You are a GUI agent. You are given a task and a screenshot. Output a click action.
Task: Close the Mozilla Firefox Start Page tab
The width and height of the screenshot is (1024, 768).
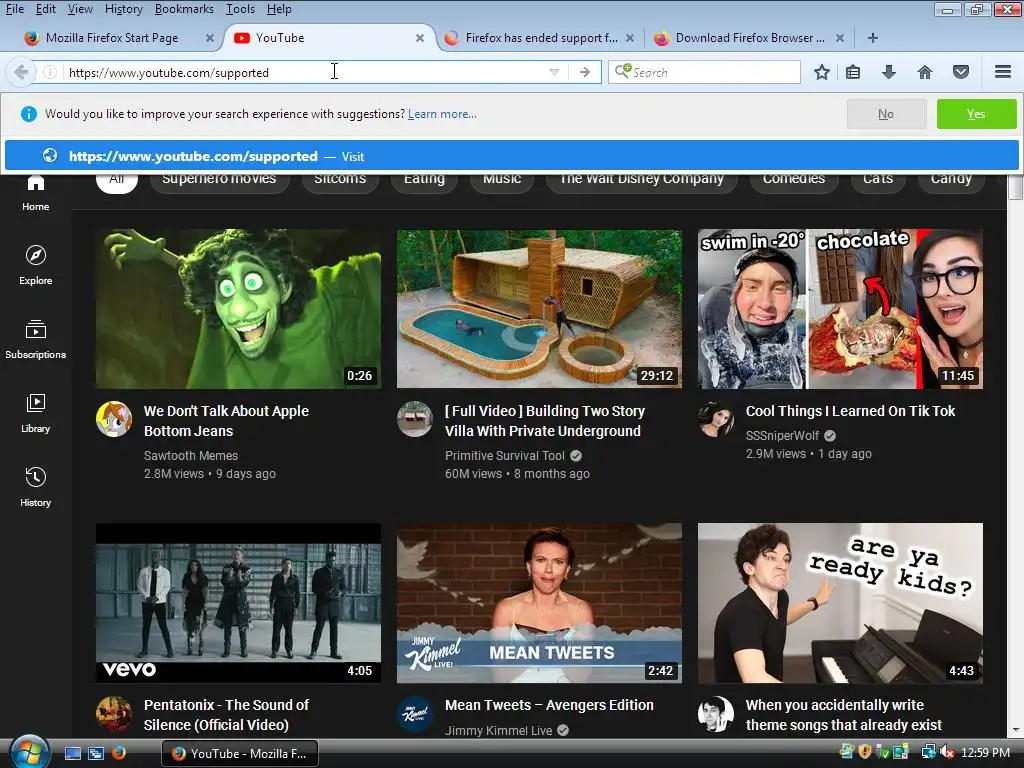coord(210,38)
